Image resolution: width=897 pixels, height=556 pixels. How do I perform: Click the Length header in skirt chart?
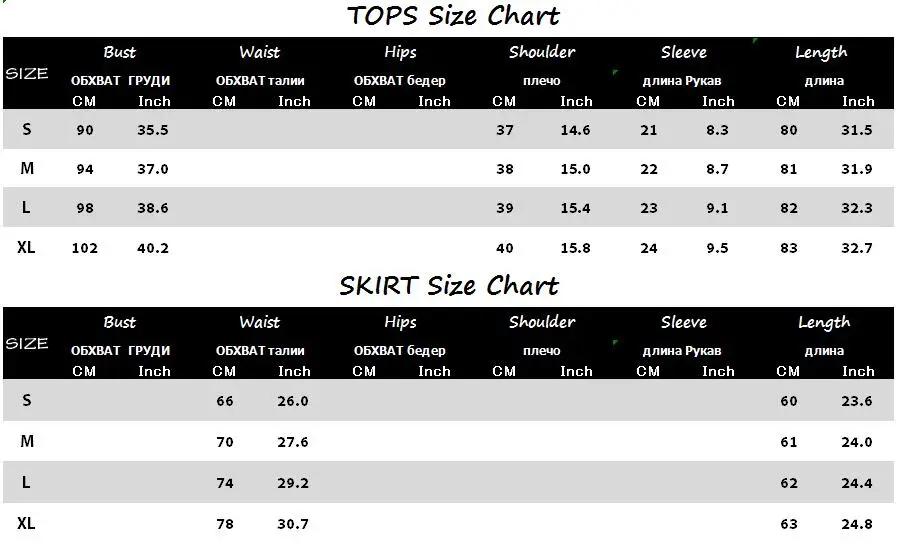coord(824,323)
